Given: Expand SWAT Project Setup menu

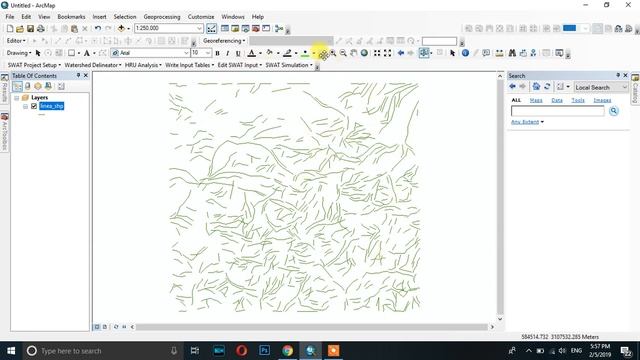Looking at the screenshot, I should pyautogui.click(x=34, y=65).
